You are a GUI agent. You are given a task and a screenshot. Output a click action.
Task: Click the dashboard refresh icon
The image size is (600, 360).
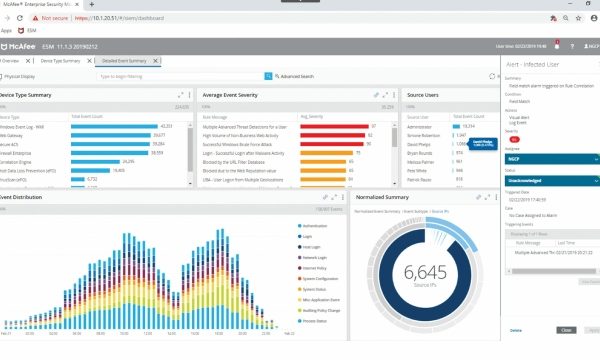(492, 77)
